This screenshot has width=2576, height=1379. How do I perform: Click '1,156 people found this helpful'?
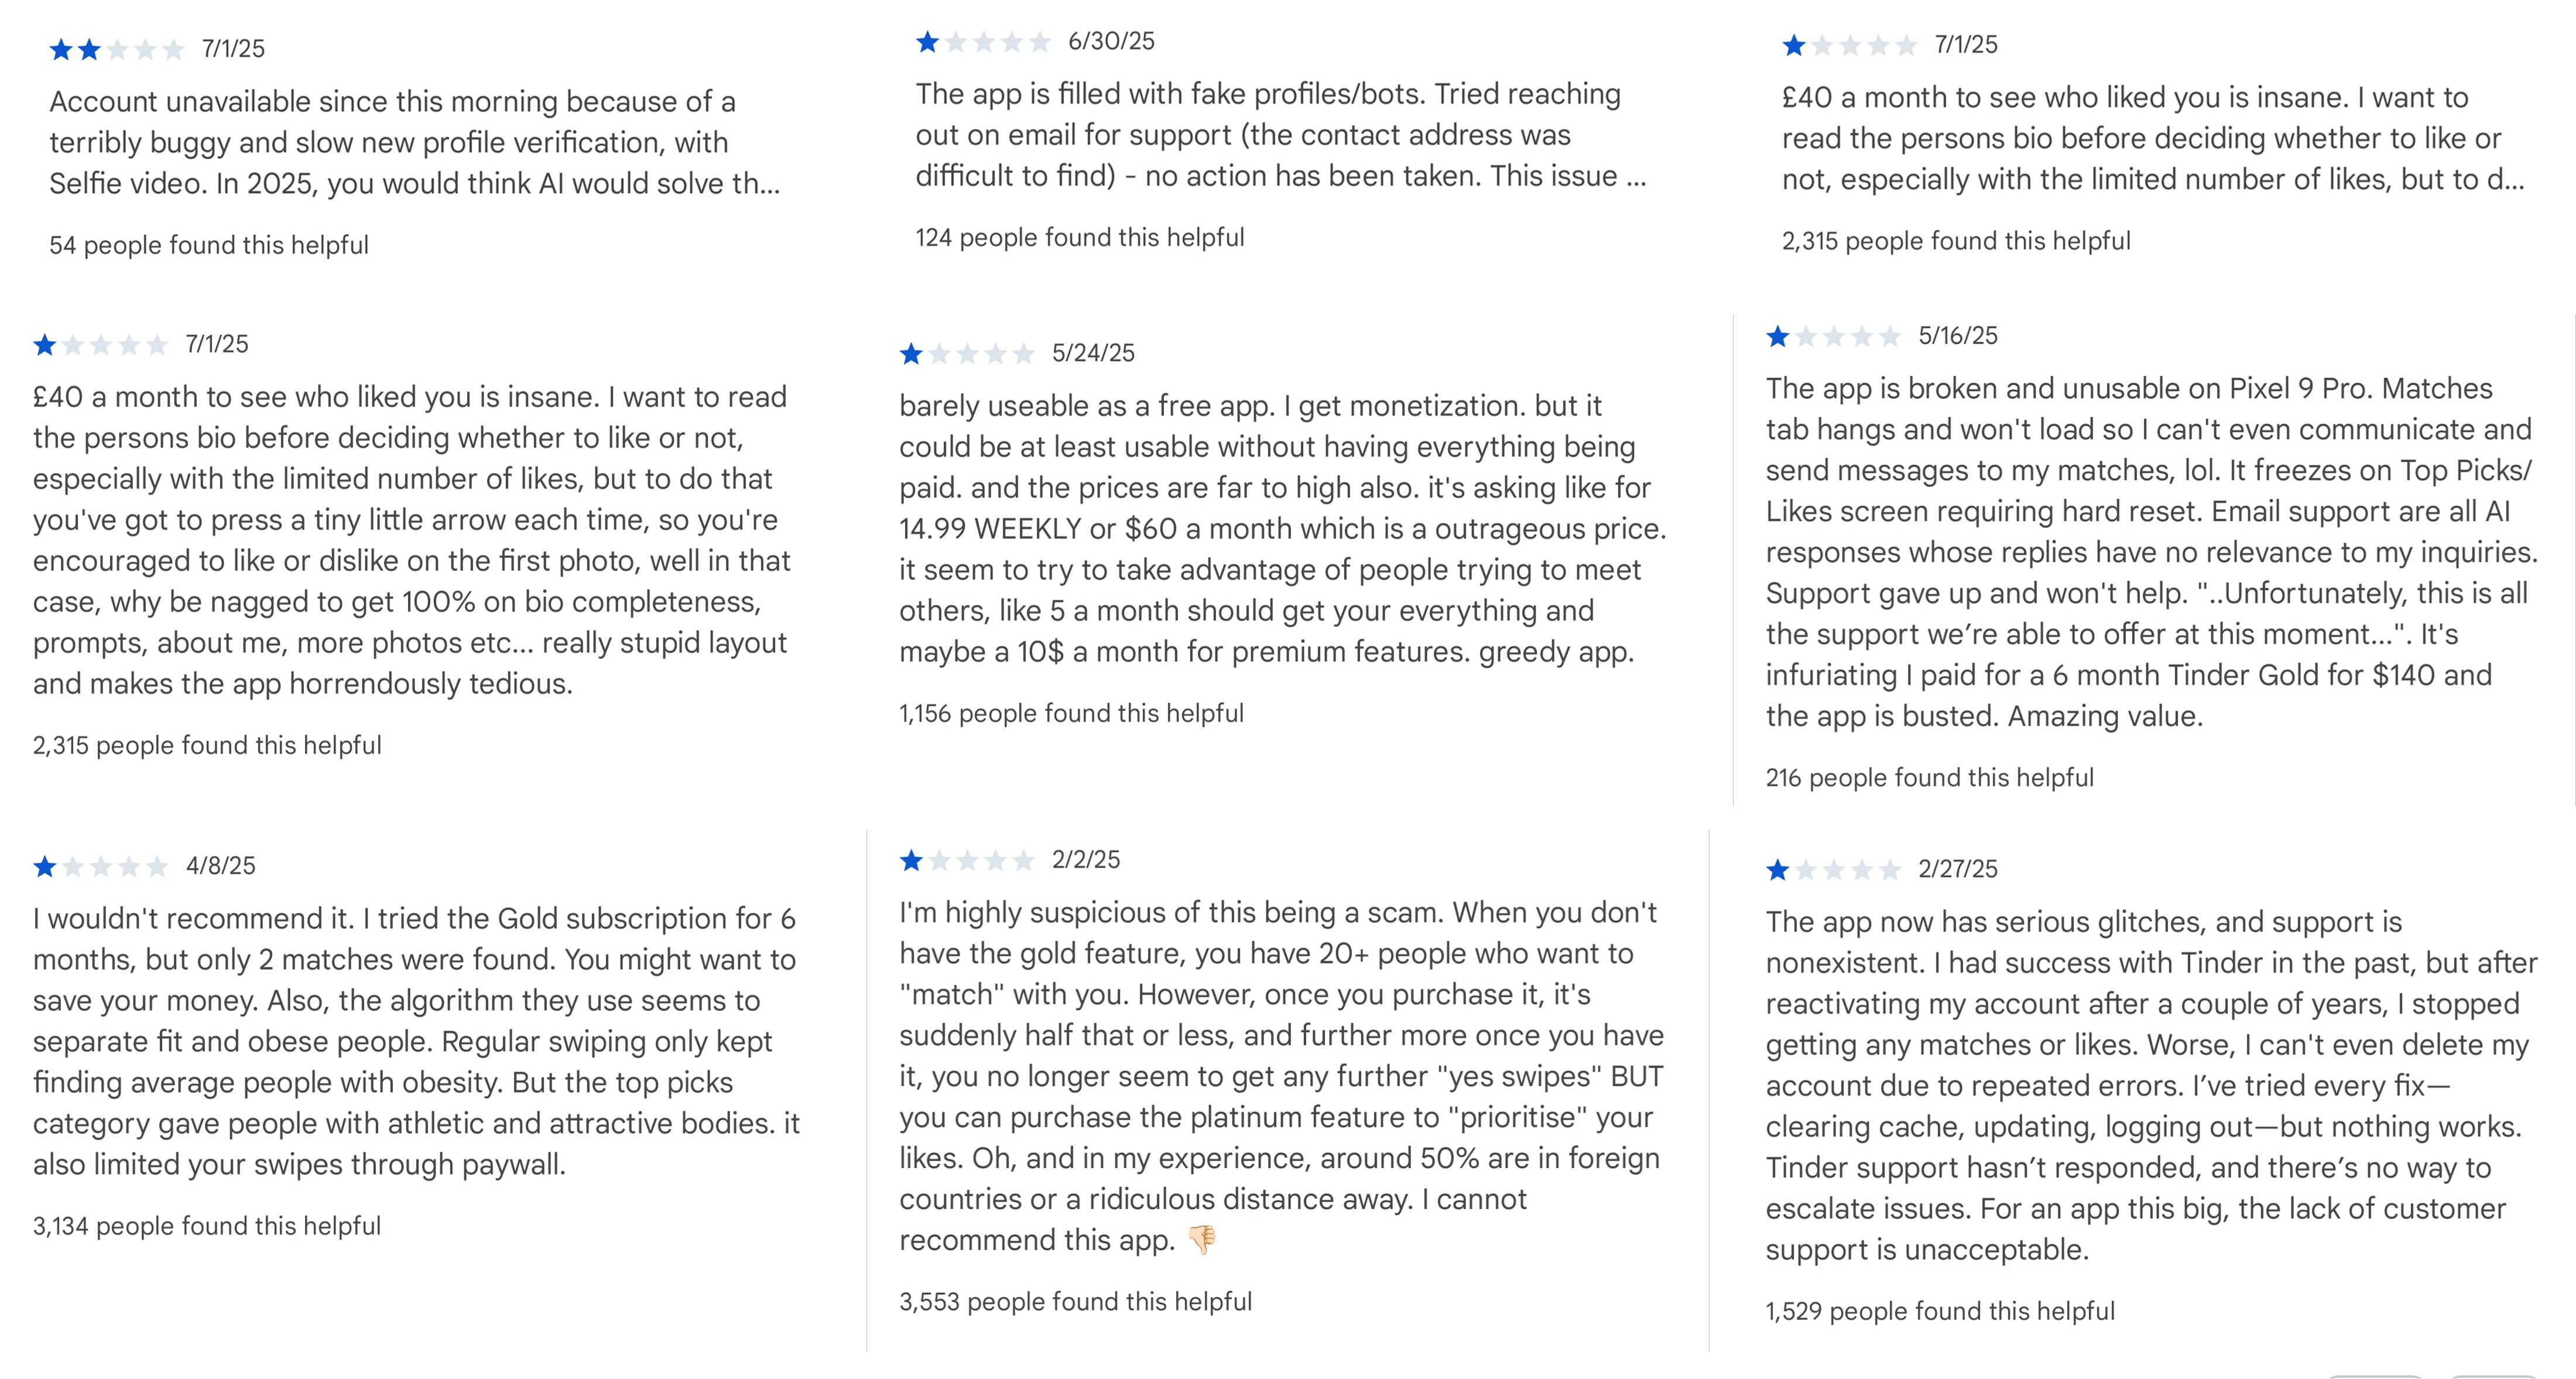click(1071, 713)
